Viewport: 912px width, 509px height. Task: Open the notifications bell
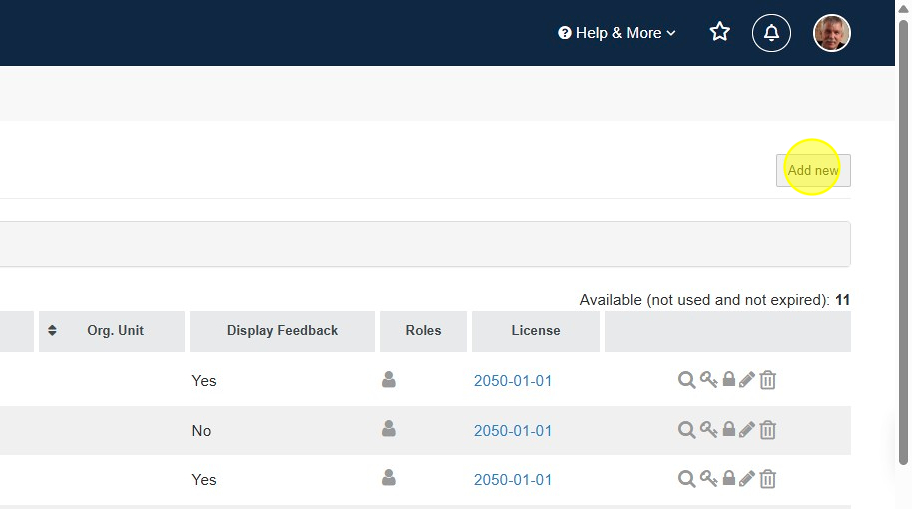click(x=771, y=33)
